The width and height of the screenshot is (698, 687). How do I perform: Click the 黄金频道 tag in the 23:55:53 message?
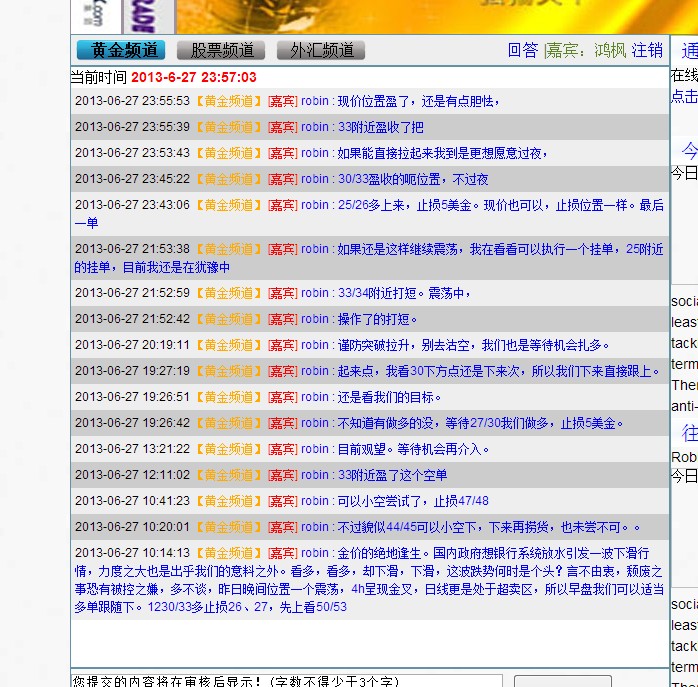pos(228,101)
